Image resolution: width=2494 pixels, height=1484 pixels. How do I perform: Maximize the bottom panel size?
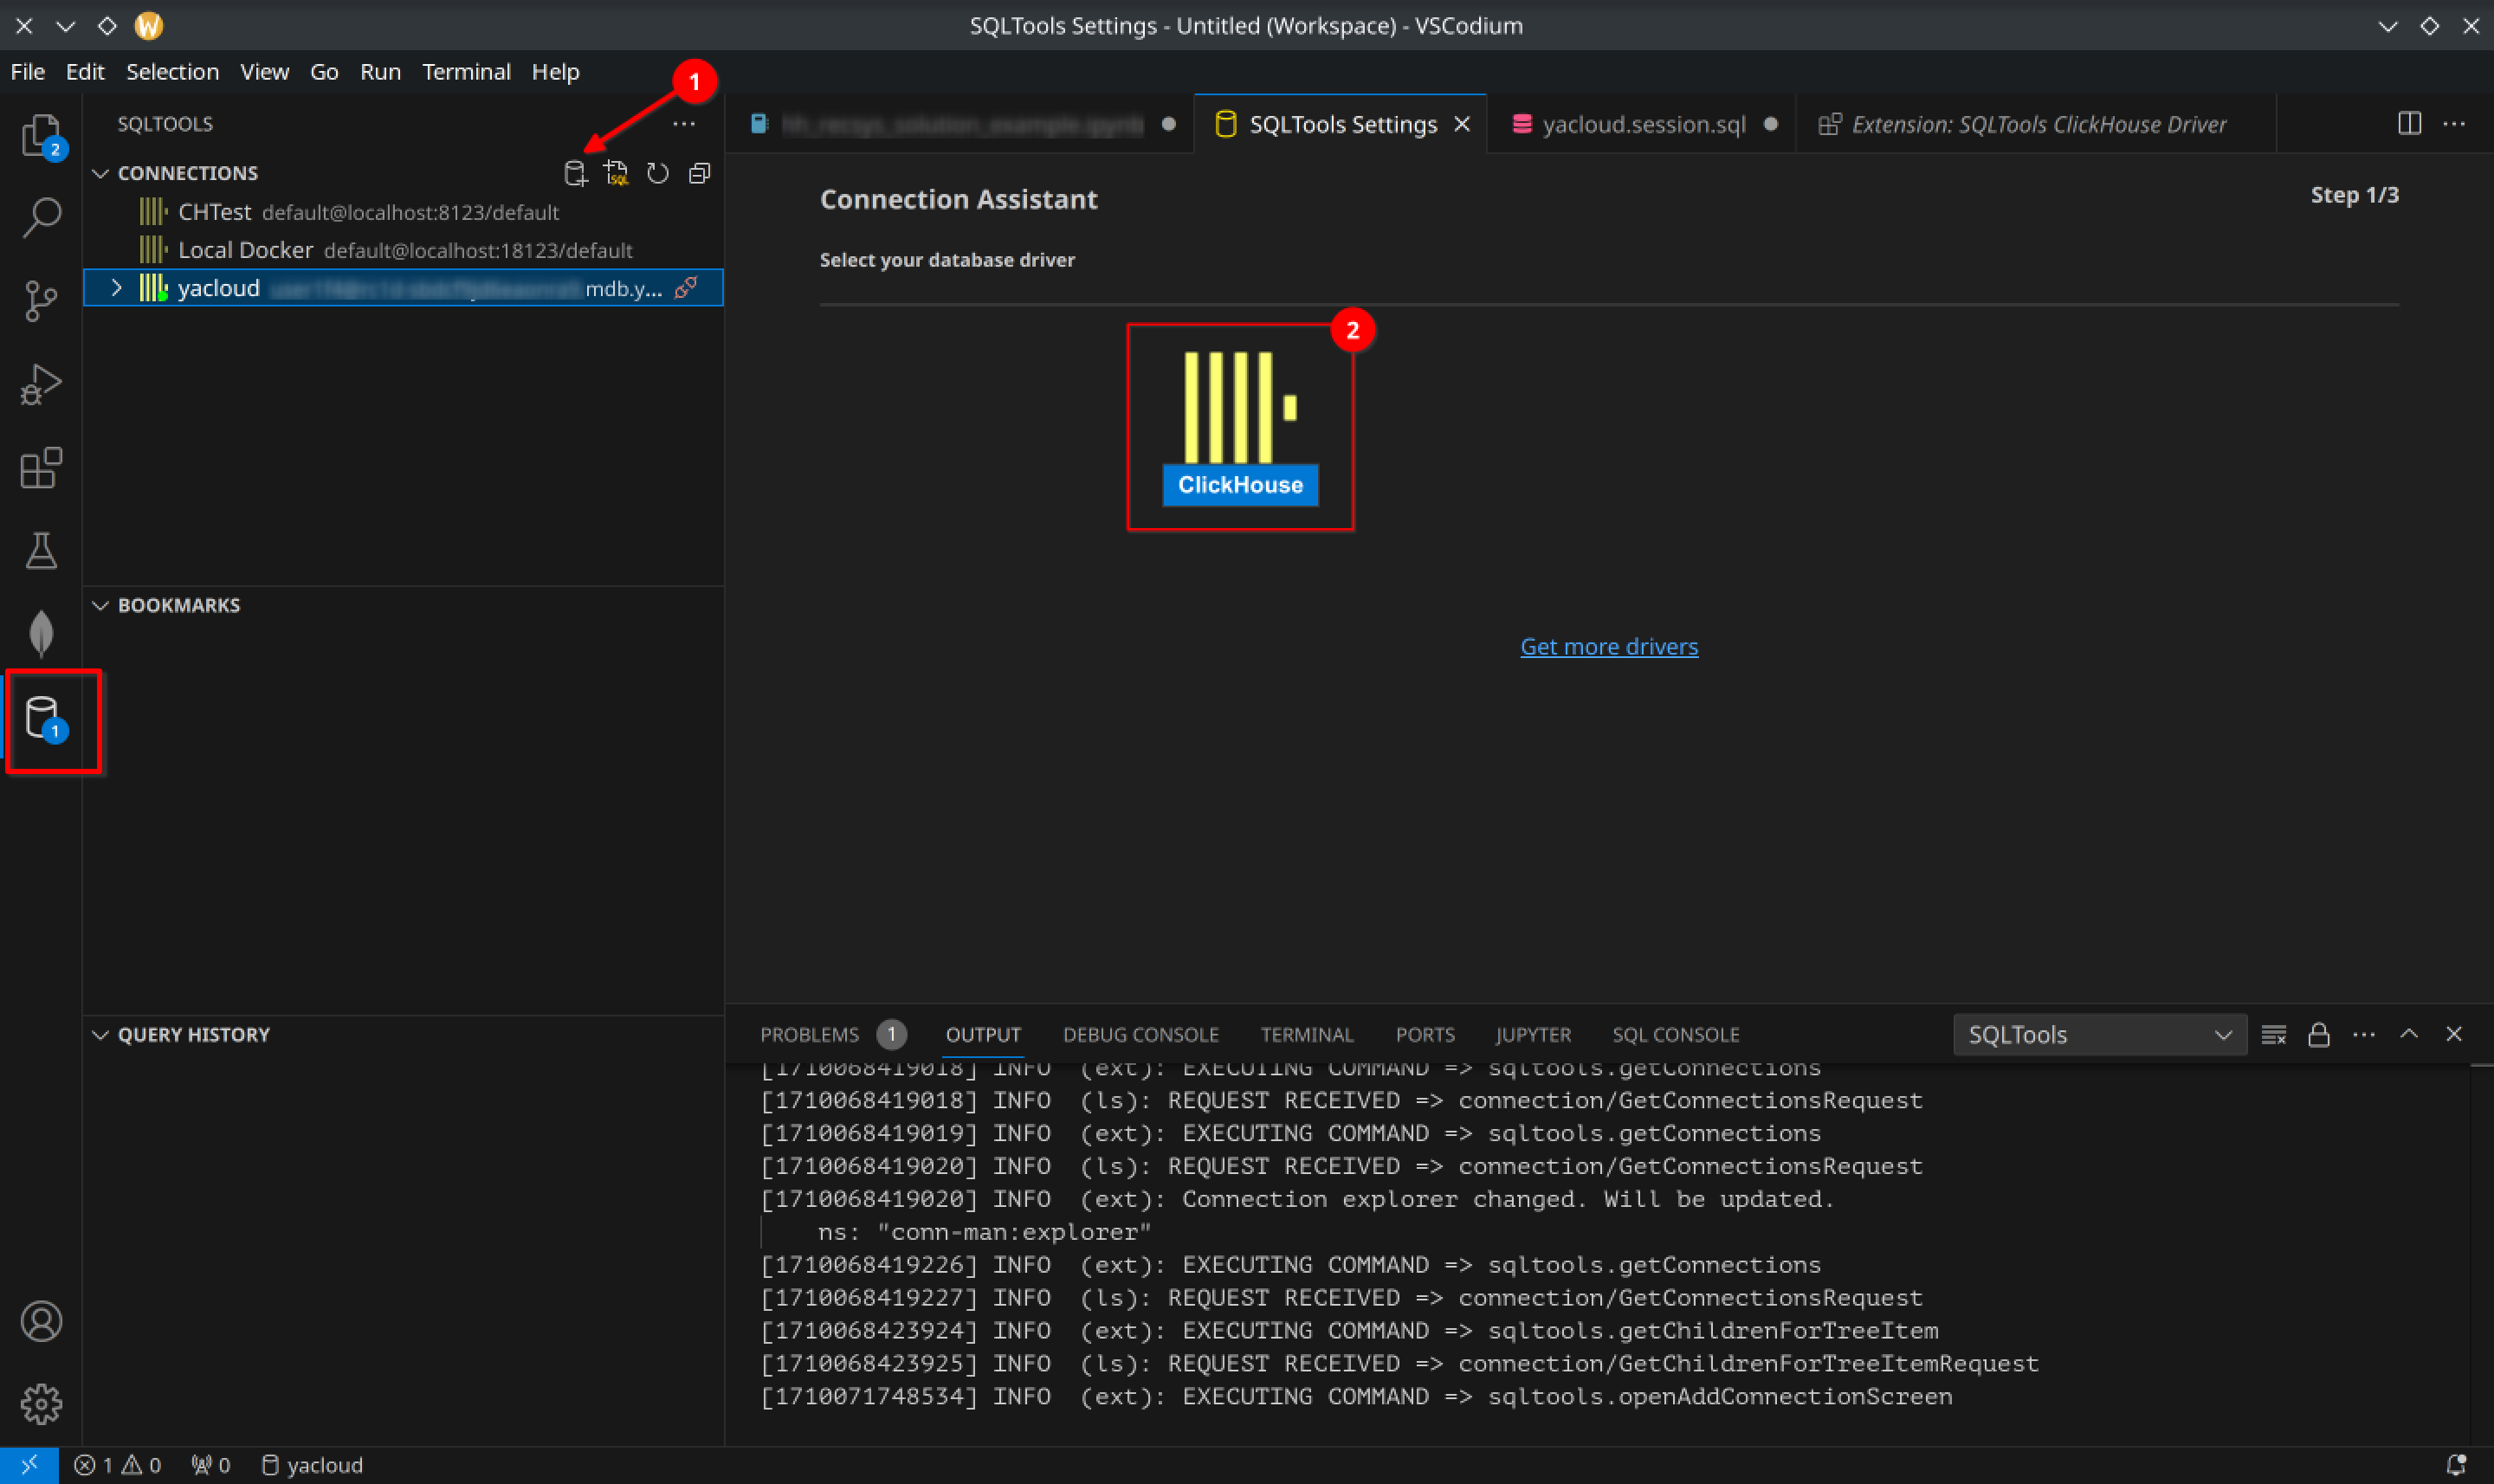click(x=2408, y=1034)
